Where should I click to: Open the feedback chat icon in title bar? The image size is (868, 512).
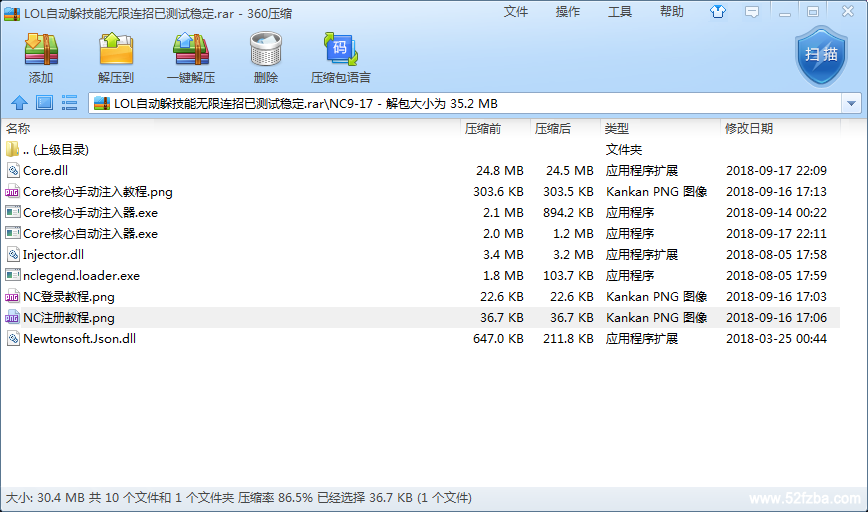coord(752,12)
